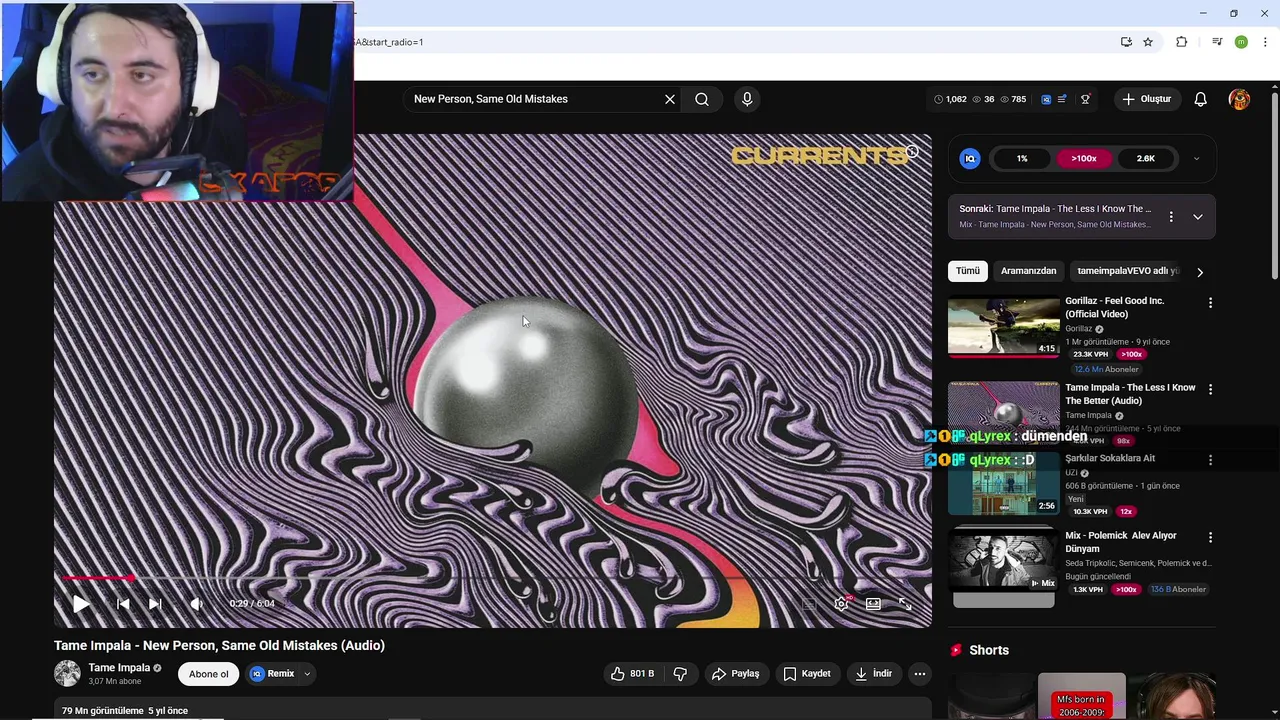
Task: Show more filter chips with right arrow
Action: (1200, 271)
